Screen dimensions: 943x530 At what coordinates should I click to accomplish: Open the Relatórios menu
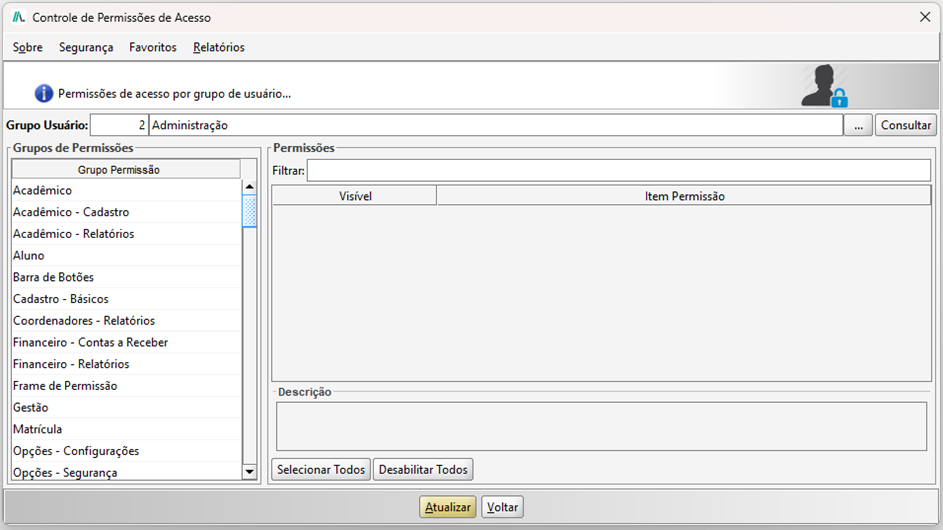pos(219,47)
